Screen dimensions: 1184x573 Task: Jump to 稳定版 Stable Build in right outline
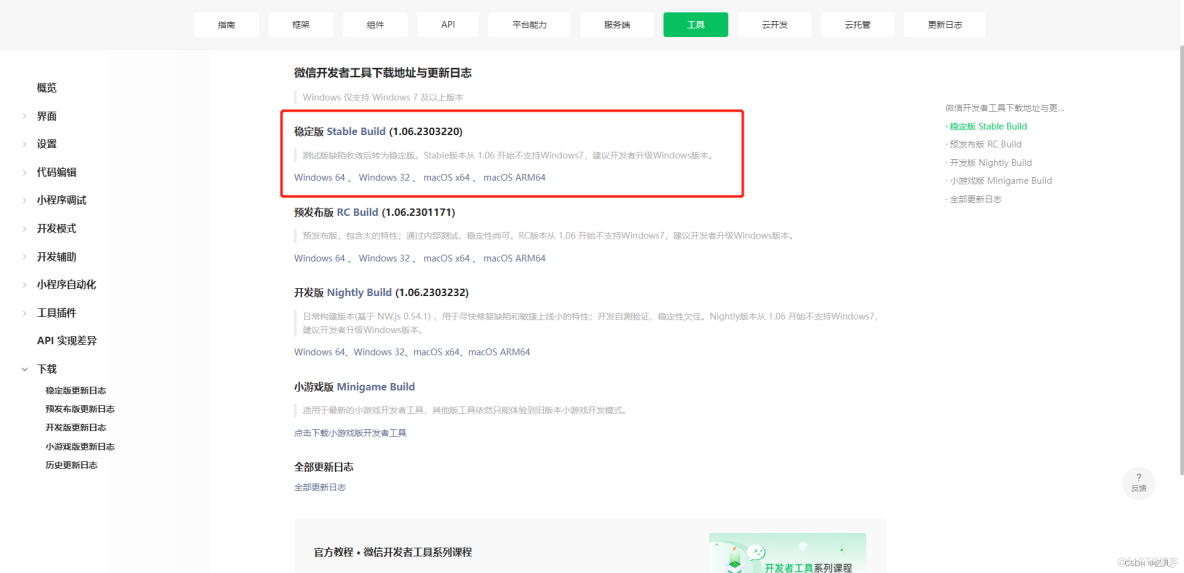click(986, 126)
